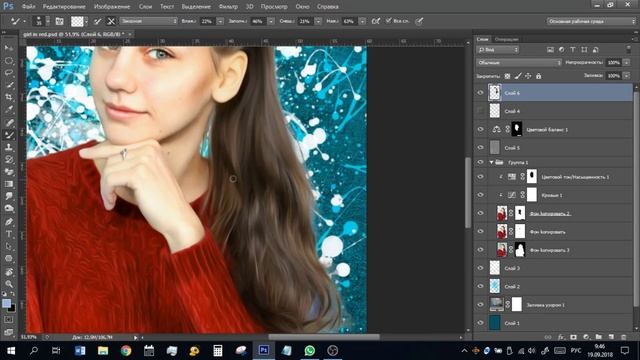This screenshot has width=640, height=360.
Task: Click foreground color swatch in toolbar
Action: tap(7, 303)
